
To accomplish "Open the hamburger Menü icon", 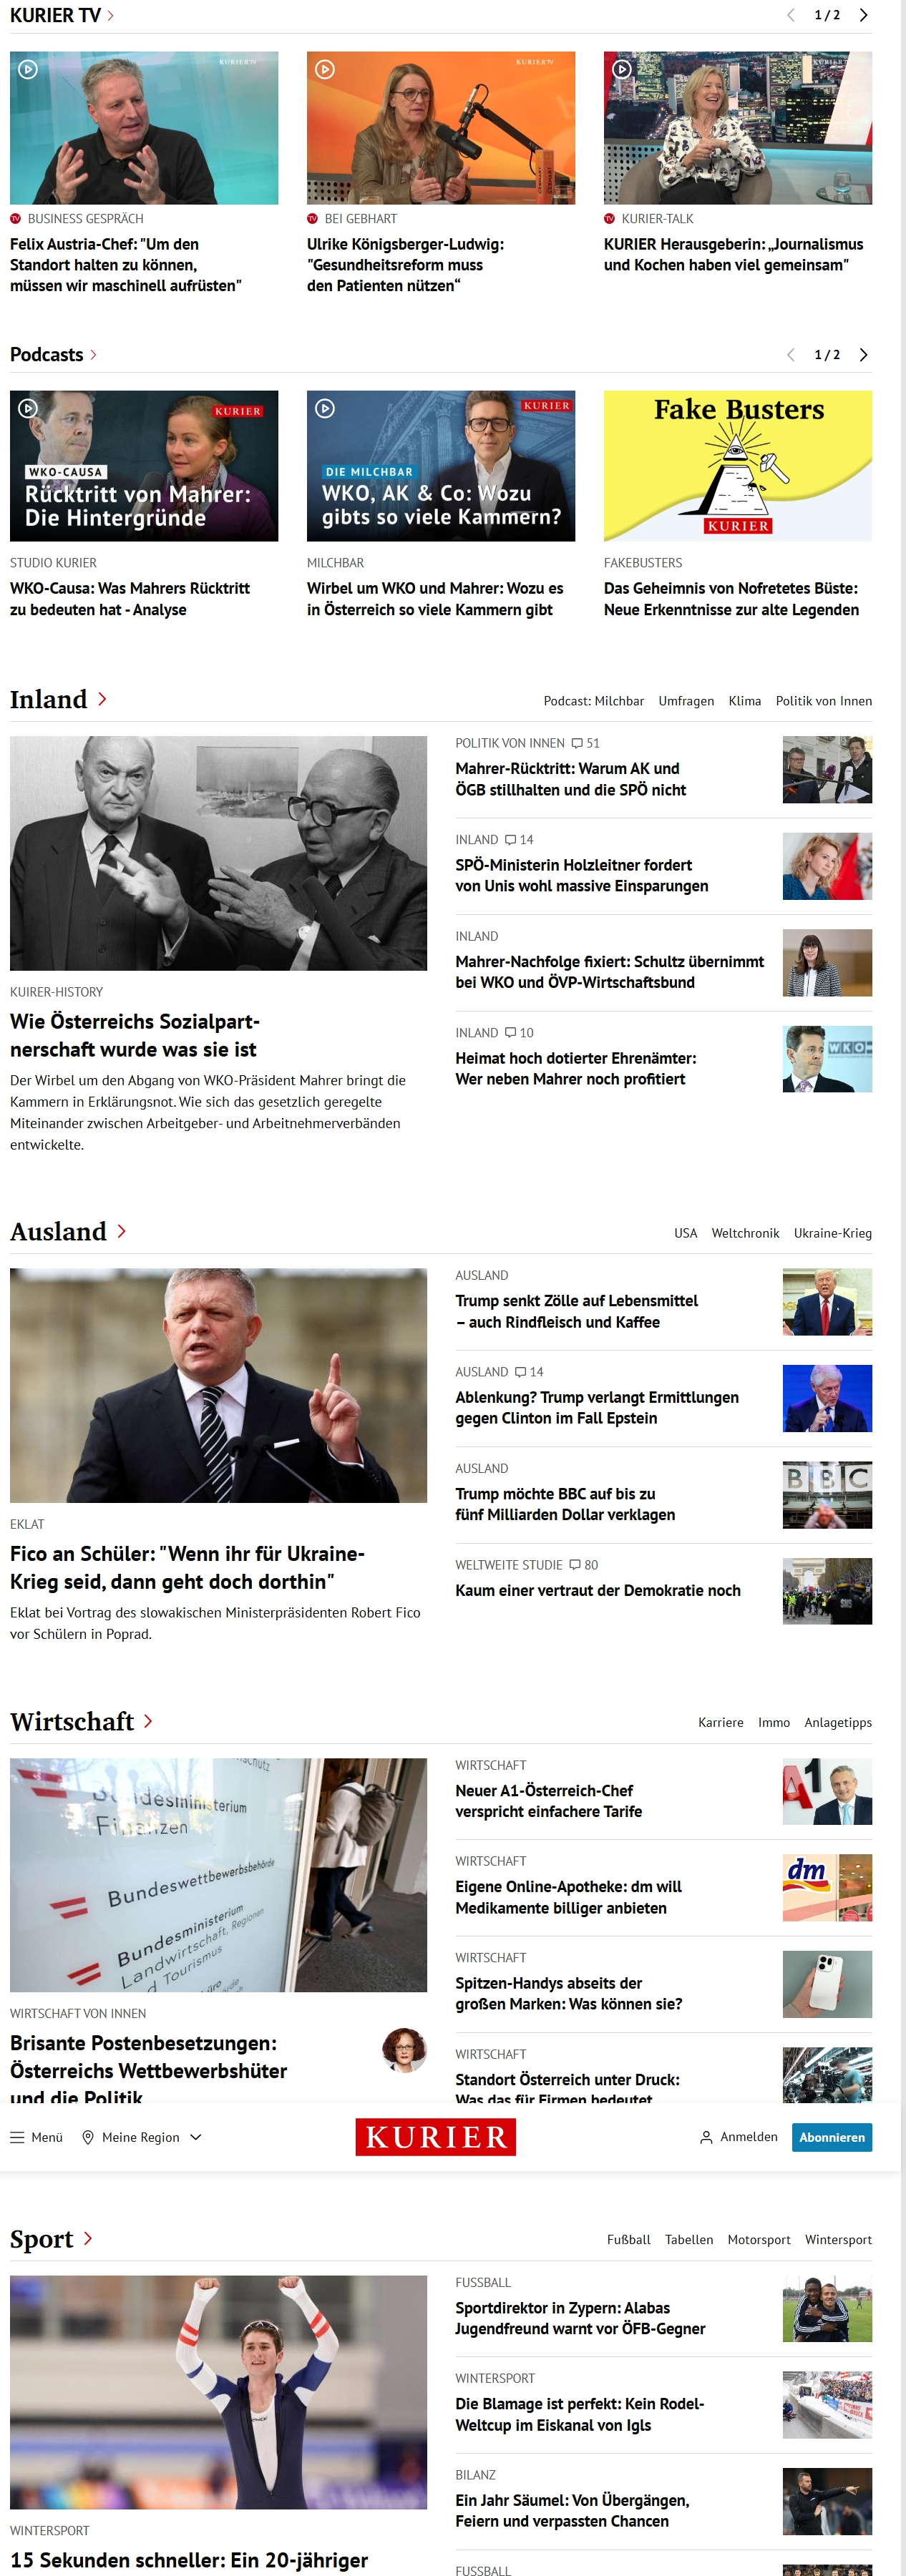I will coord(17,2137).
